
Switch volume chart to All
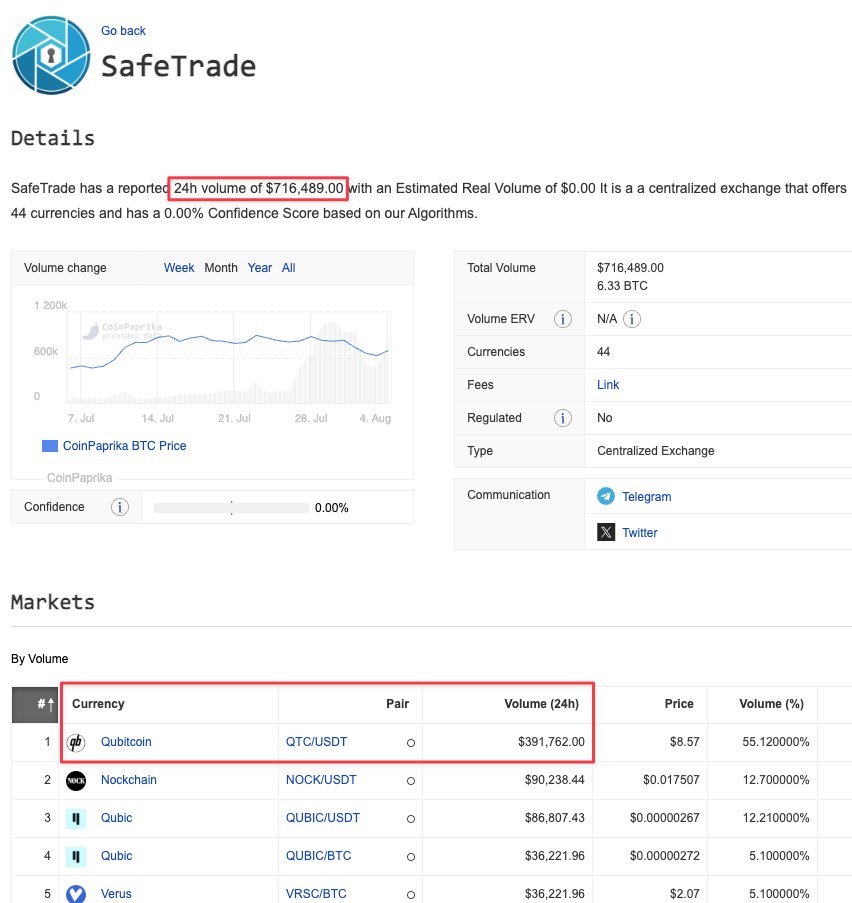[288, 268]
